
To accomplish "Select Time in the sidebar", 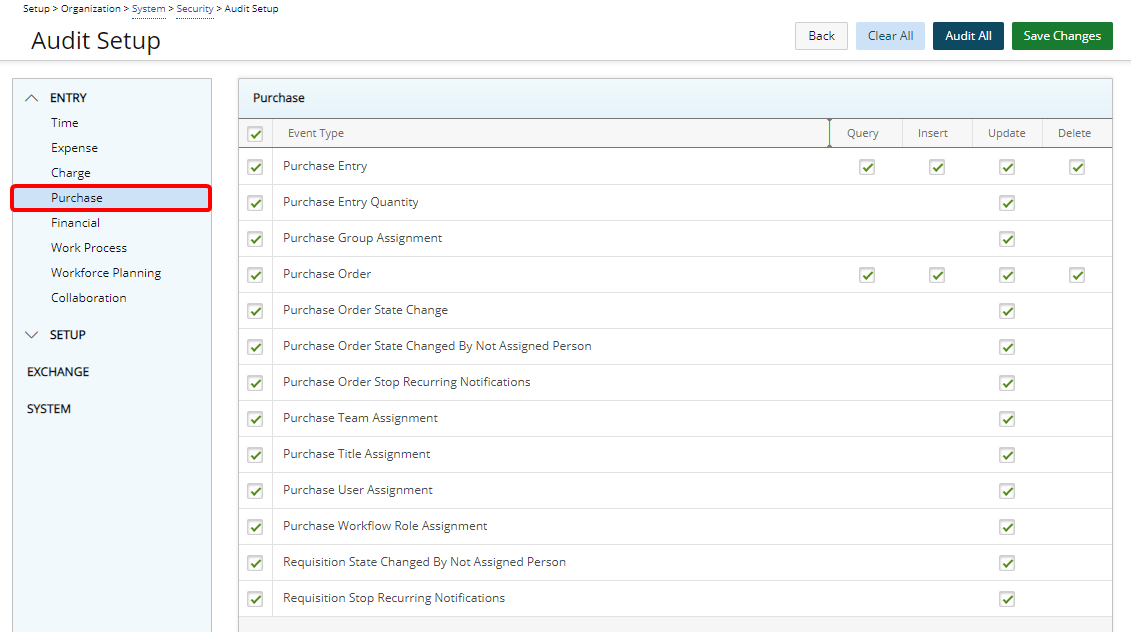I will (65, 123).
